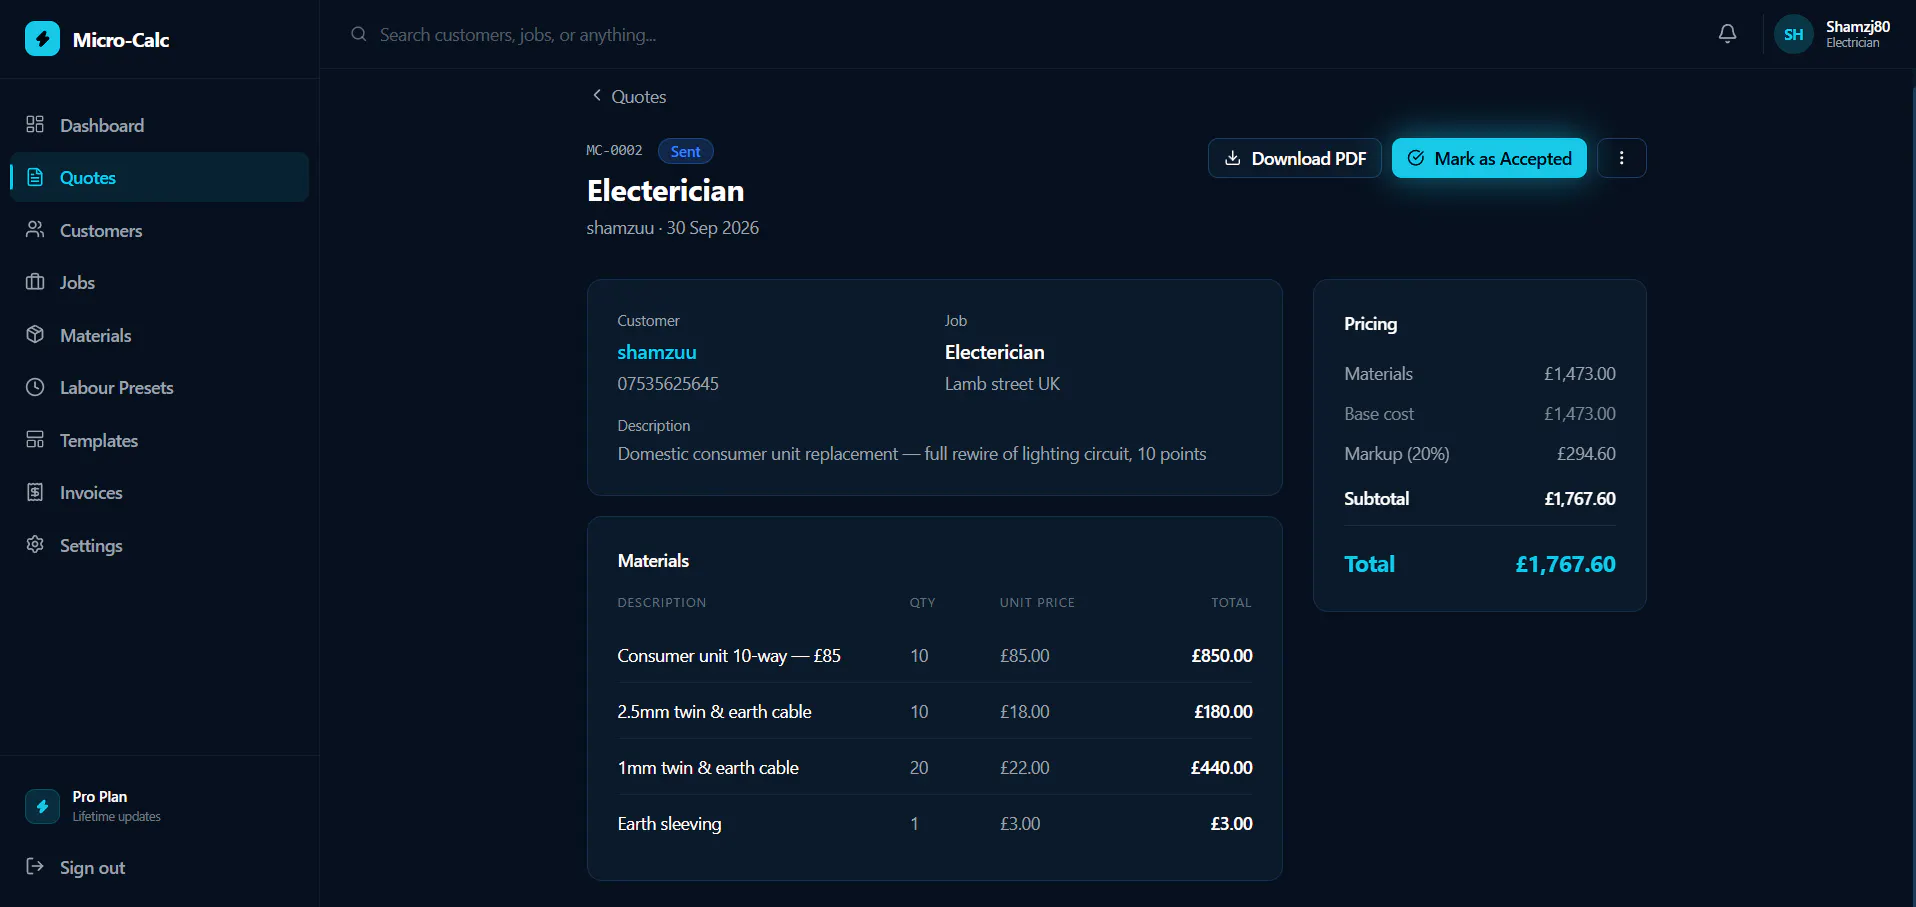The height and width of the screenshot is (907, 1916).
Task: Click the Invoices receipt icon
Action: [35, 492]
